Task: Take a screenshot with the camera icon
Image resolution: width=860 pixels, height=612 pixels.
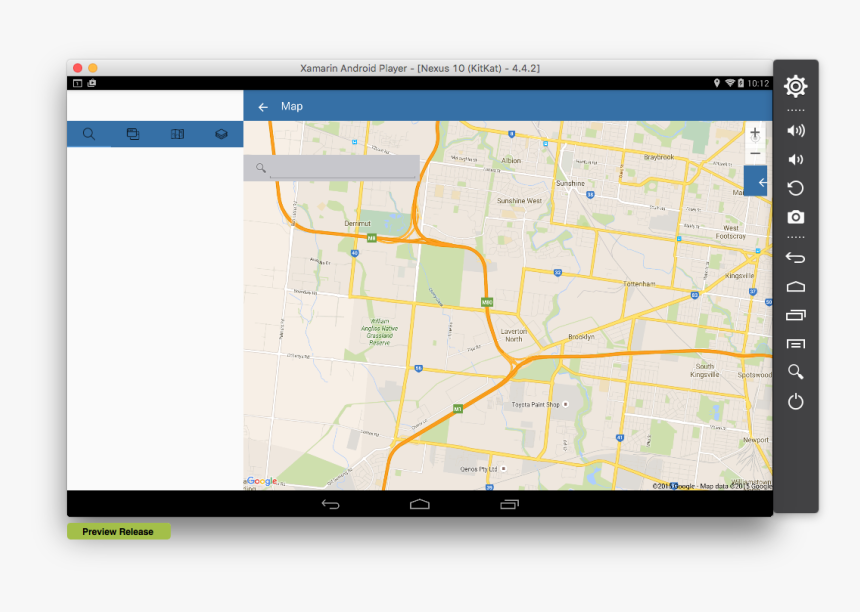Action: point(795,217)
